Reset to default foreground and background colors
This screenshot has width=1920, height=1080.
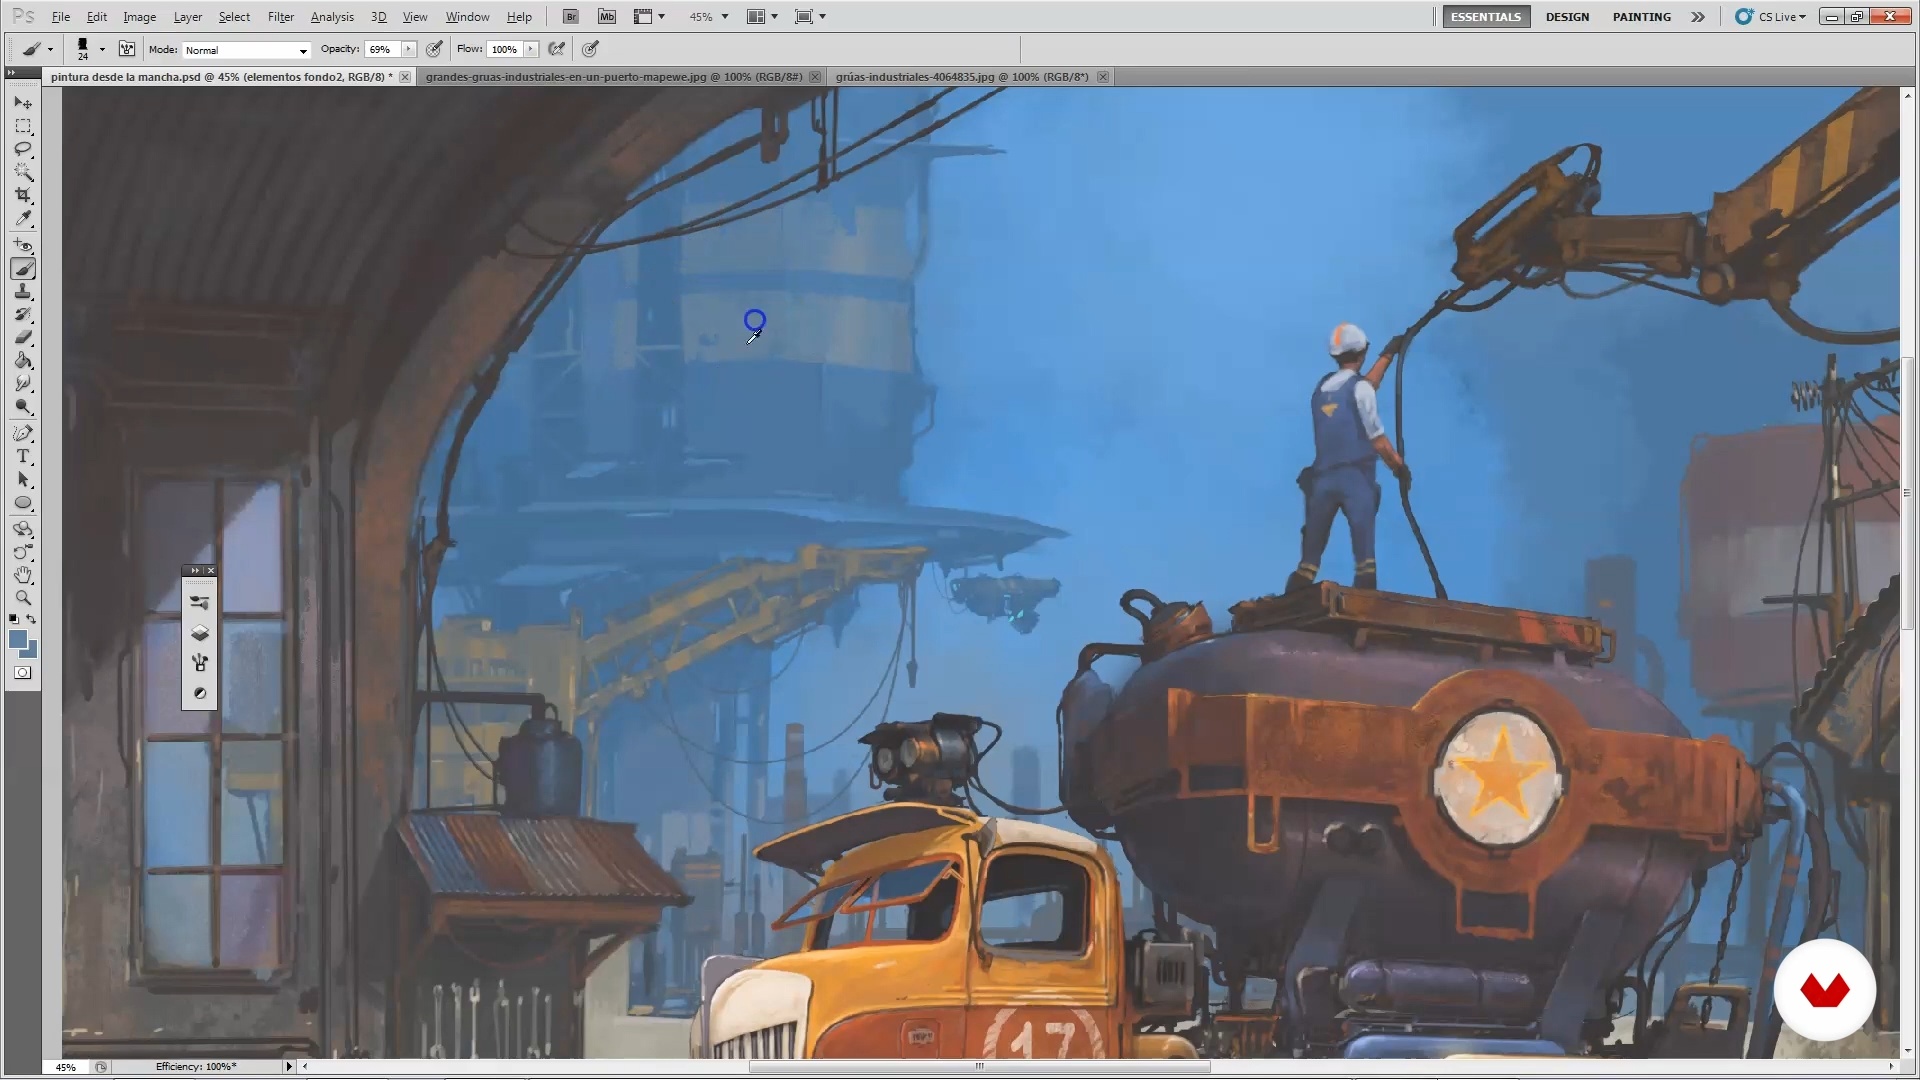[13, 620]
